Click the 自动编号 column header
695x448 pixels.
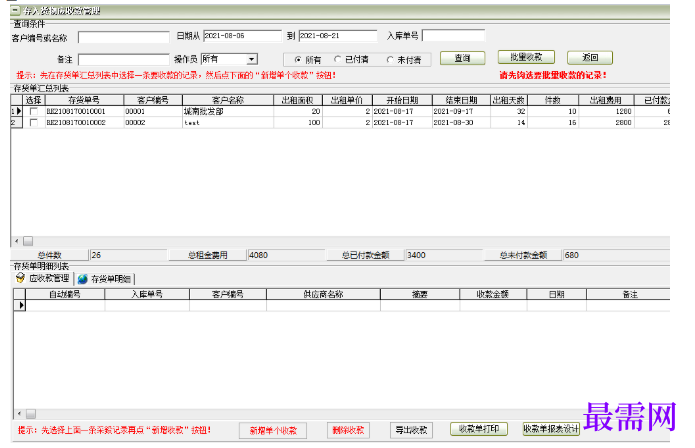(x=65, y=294)
